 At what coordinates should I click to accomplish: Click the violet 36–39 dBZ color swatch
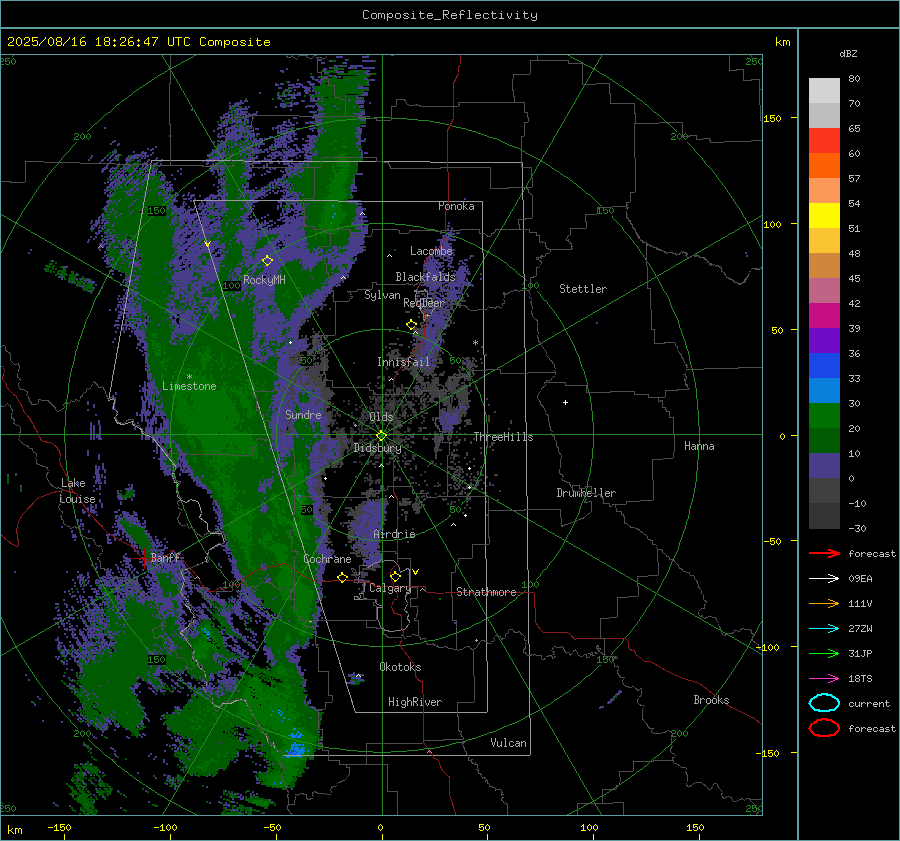824,341
